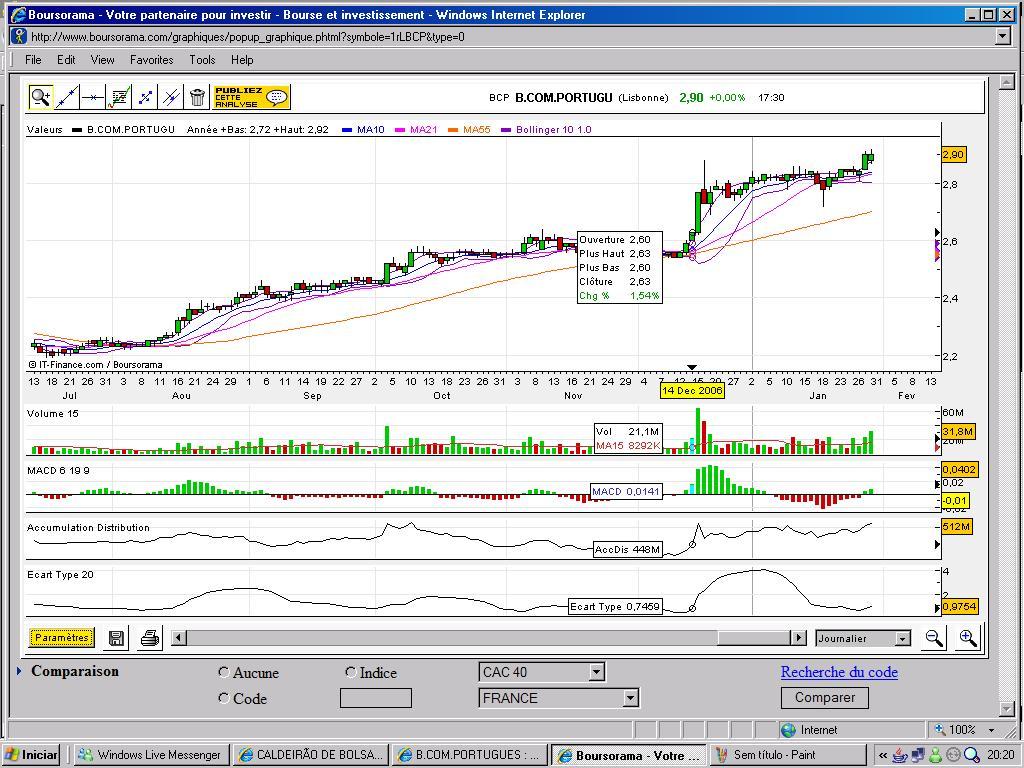
Task: Open the address bar dropdown arrow
Action: (1003, 37)
